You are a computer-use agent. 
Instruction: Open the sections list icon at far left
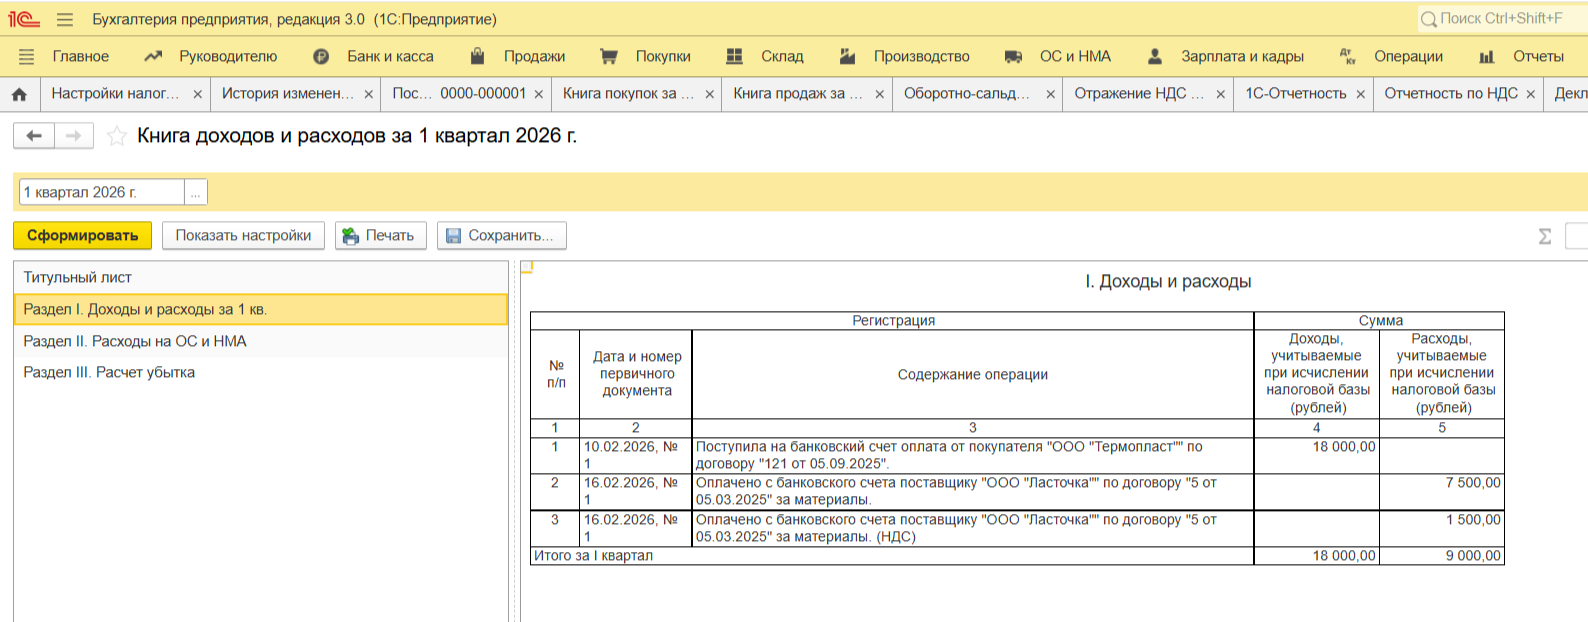click(27, 57)
